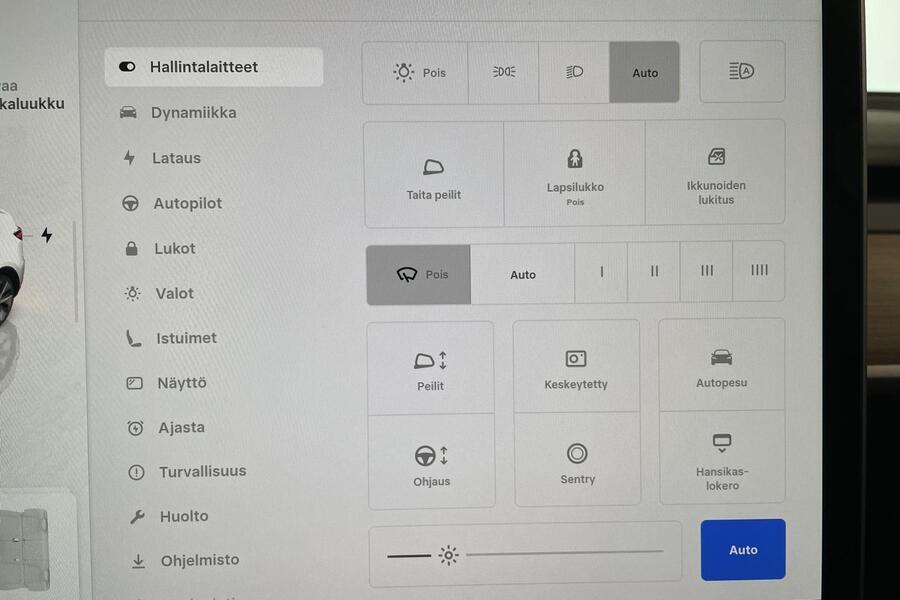This screenshot has height=600, width=900.
Task: Open the Ohjelmisto software section
Action: [x=199, y=560]
